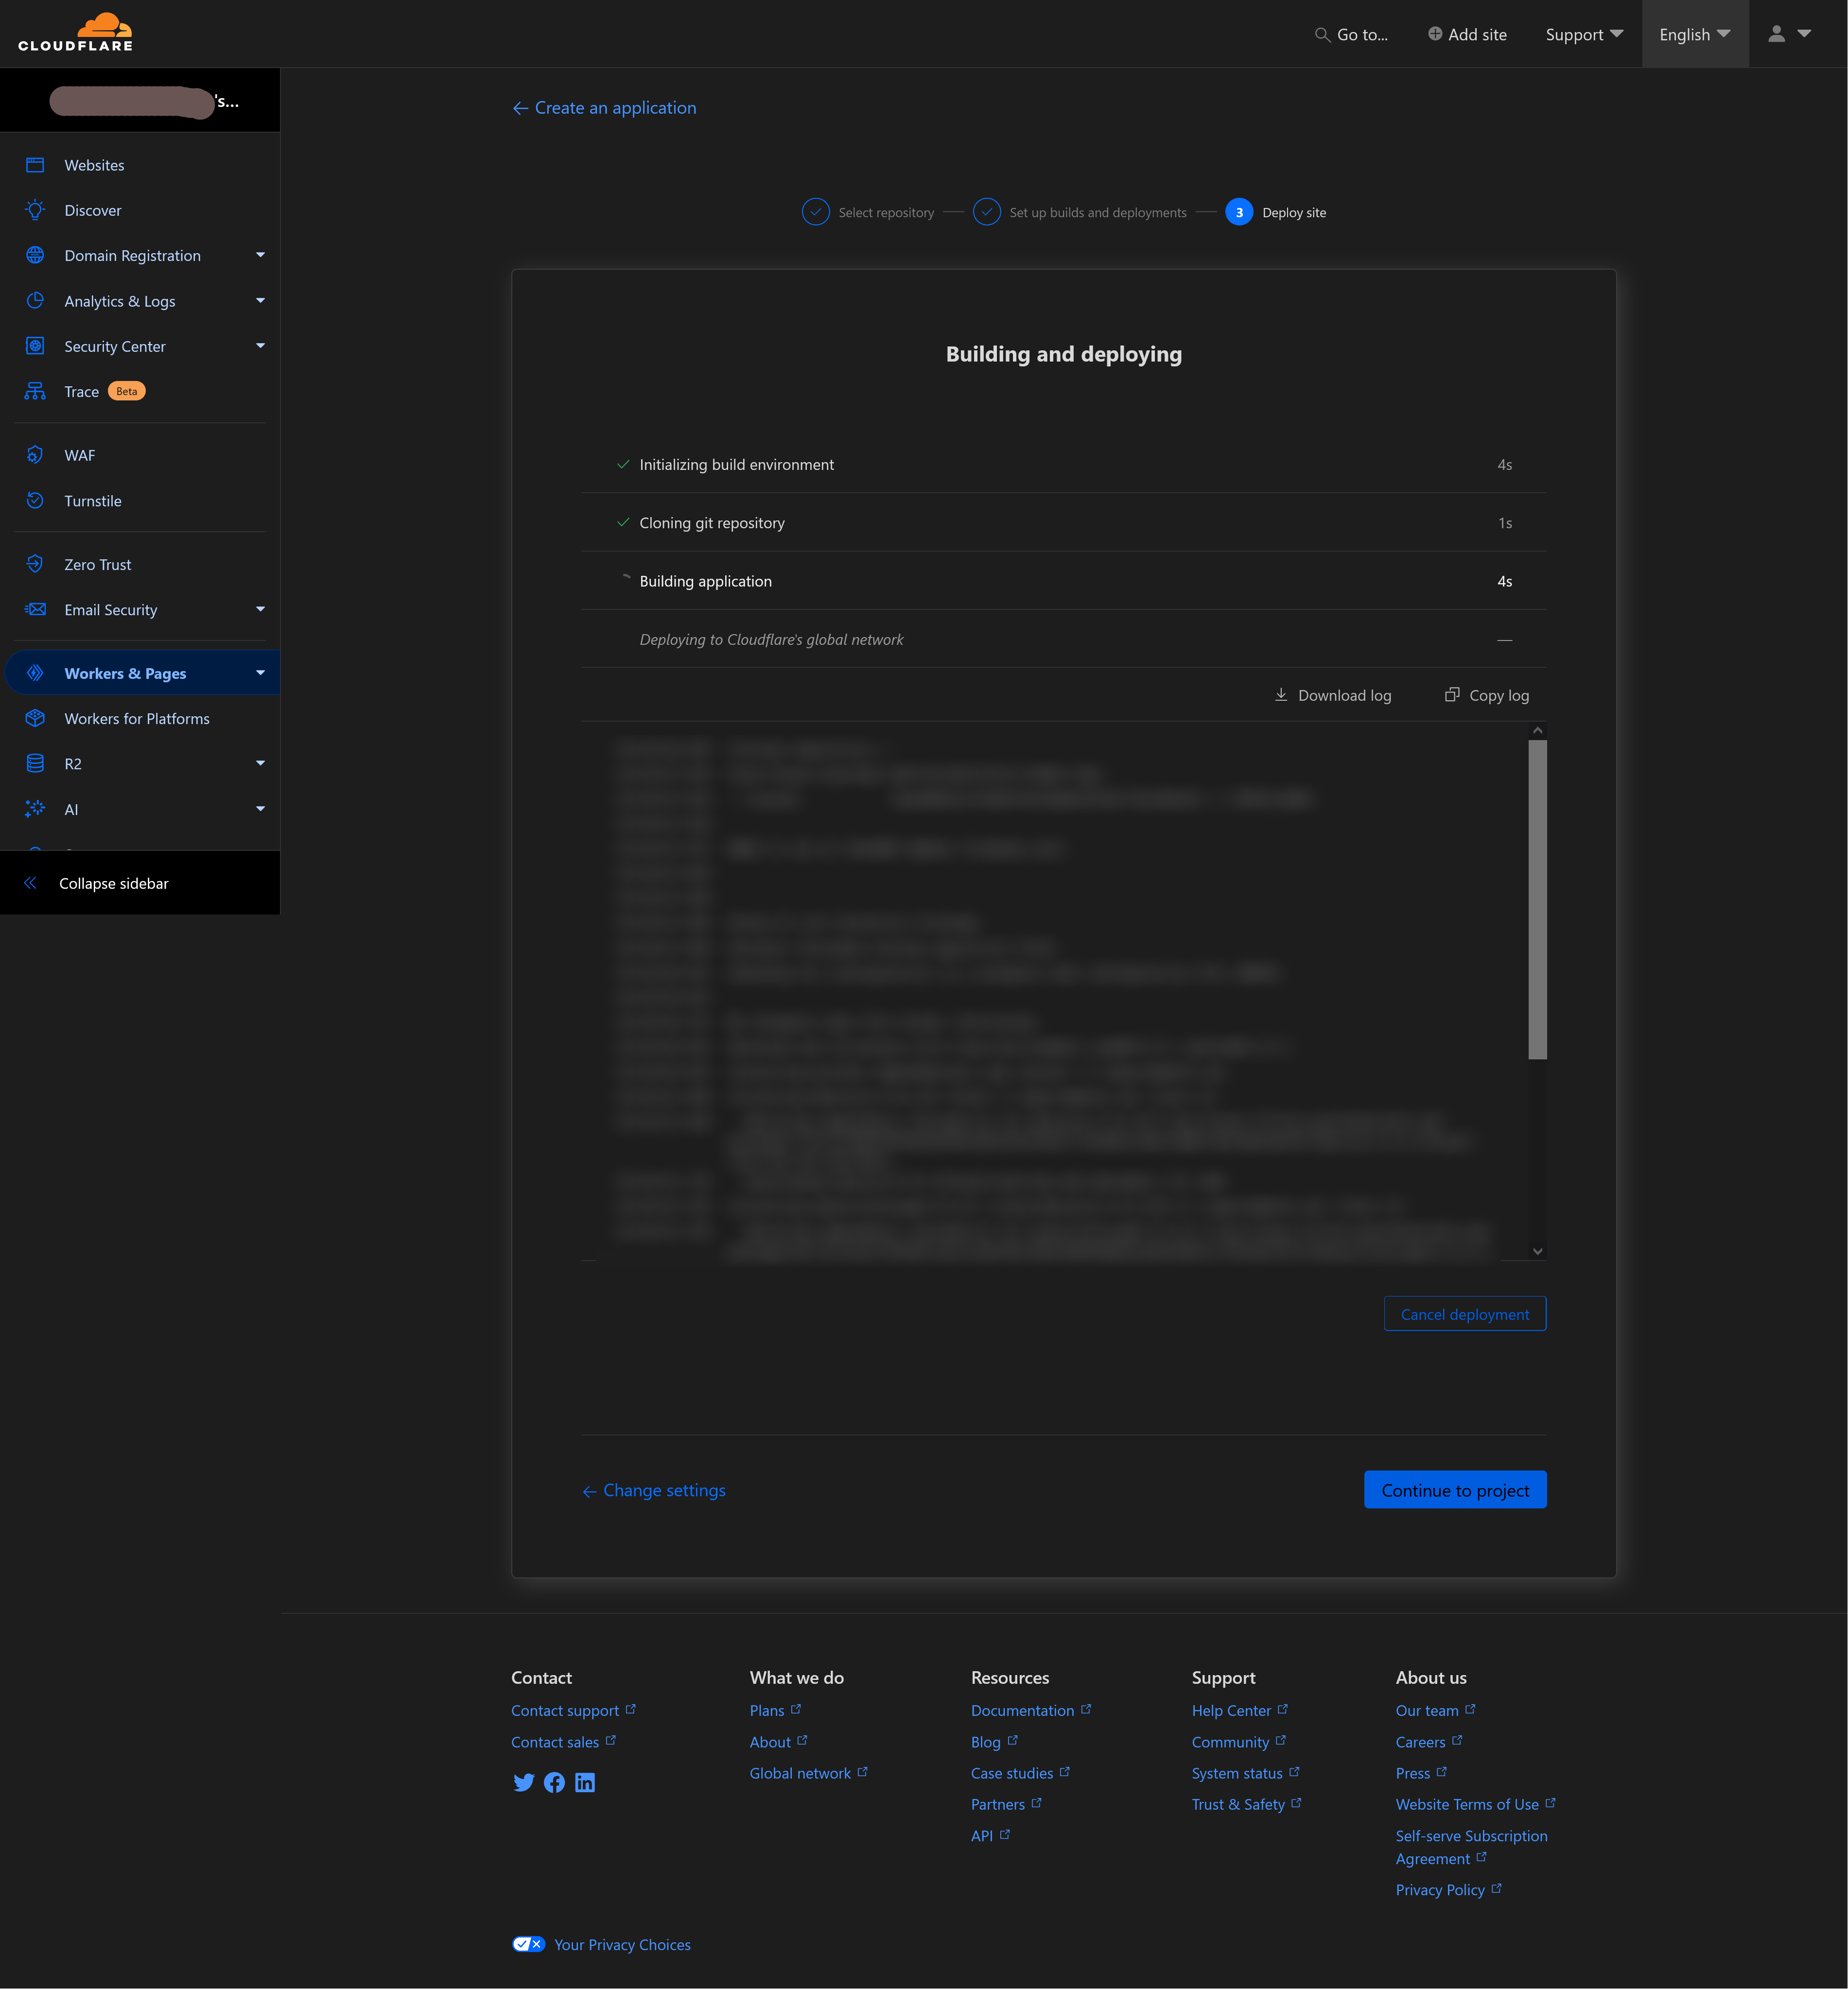
Task: Click the Zero Trust shield icon
Action: [x=35, y=564]
